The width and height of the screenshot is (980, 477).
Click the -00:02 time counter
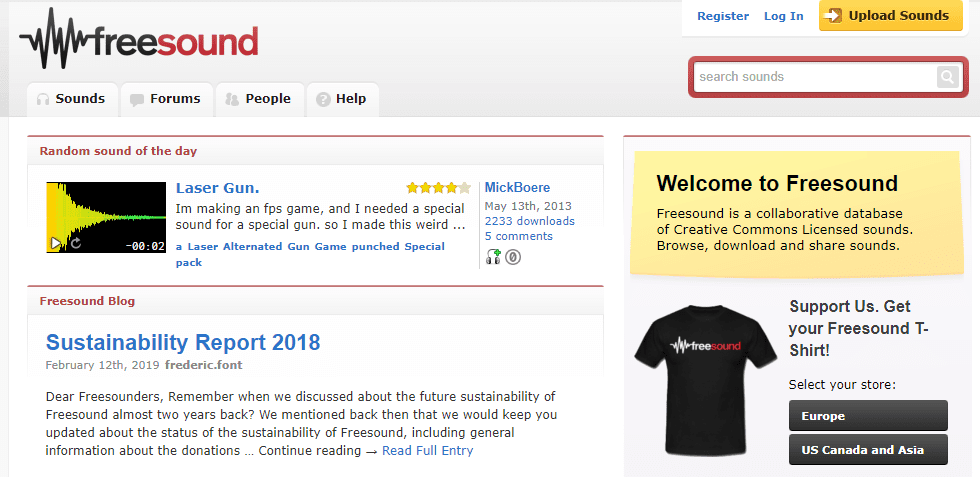(x=146, y=246)
